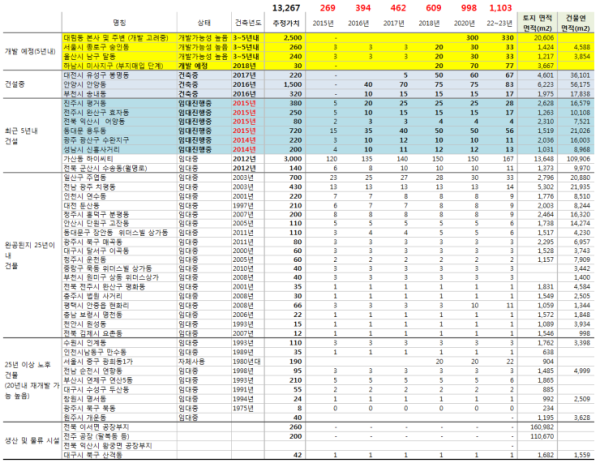
Task: Select the 하남시 미사지구 (부지매입 단계) cell
Action: point(114,65)
